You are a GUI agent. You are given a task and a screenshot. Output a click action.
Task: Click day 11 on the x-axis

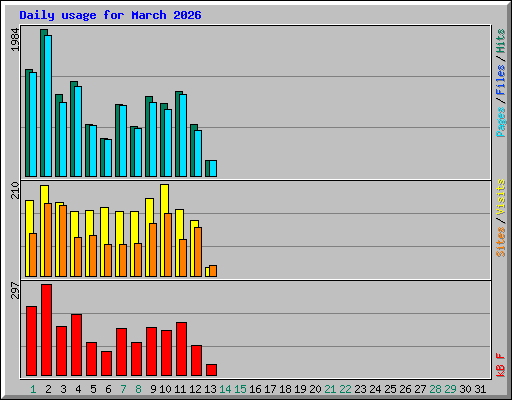pos(180,389)
